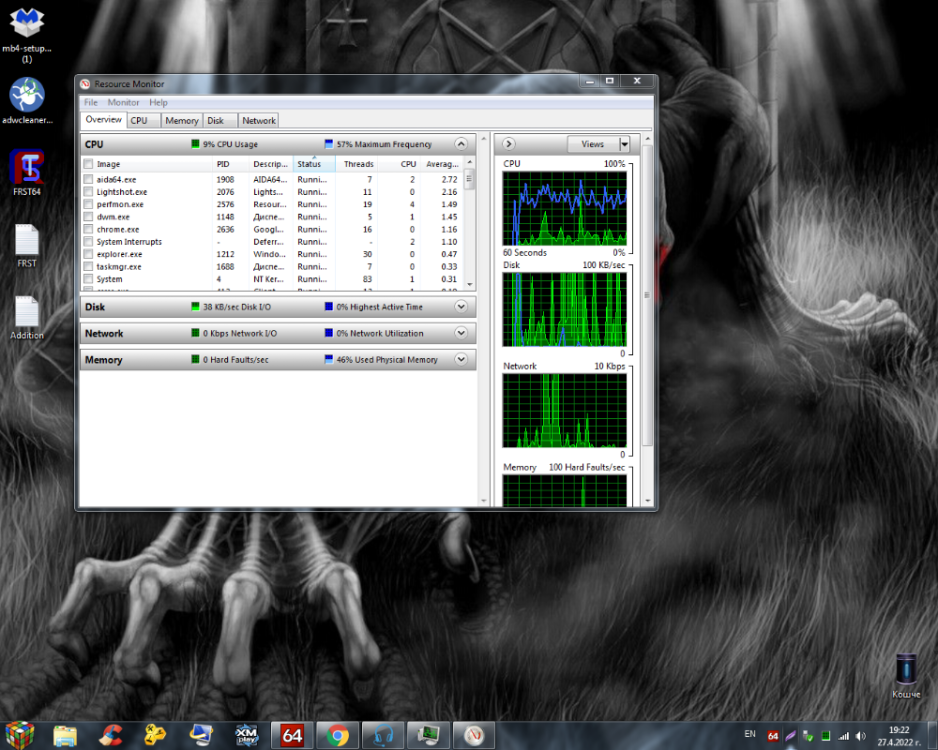Screen dimensions: 938x750
Task: Click the green CPU meter tray icon
Action: click(x=826, y=736)
